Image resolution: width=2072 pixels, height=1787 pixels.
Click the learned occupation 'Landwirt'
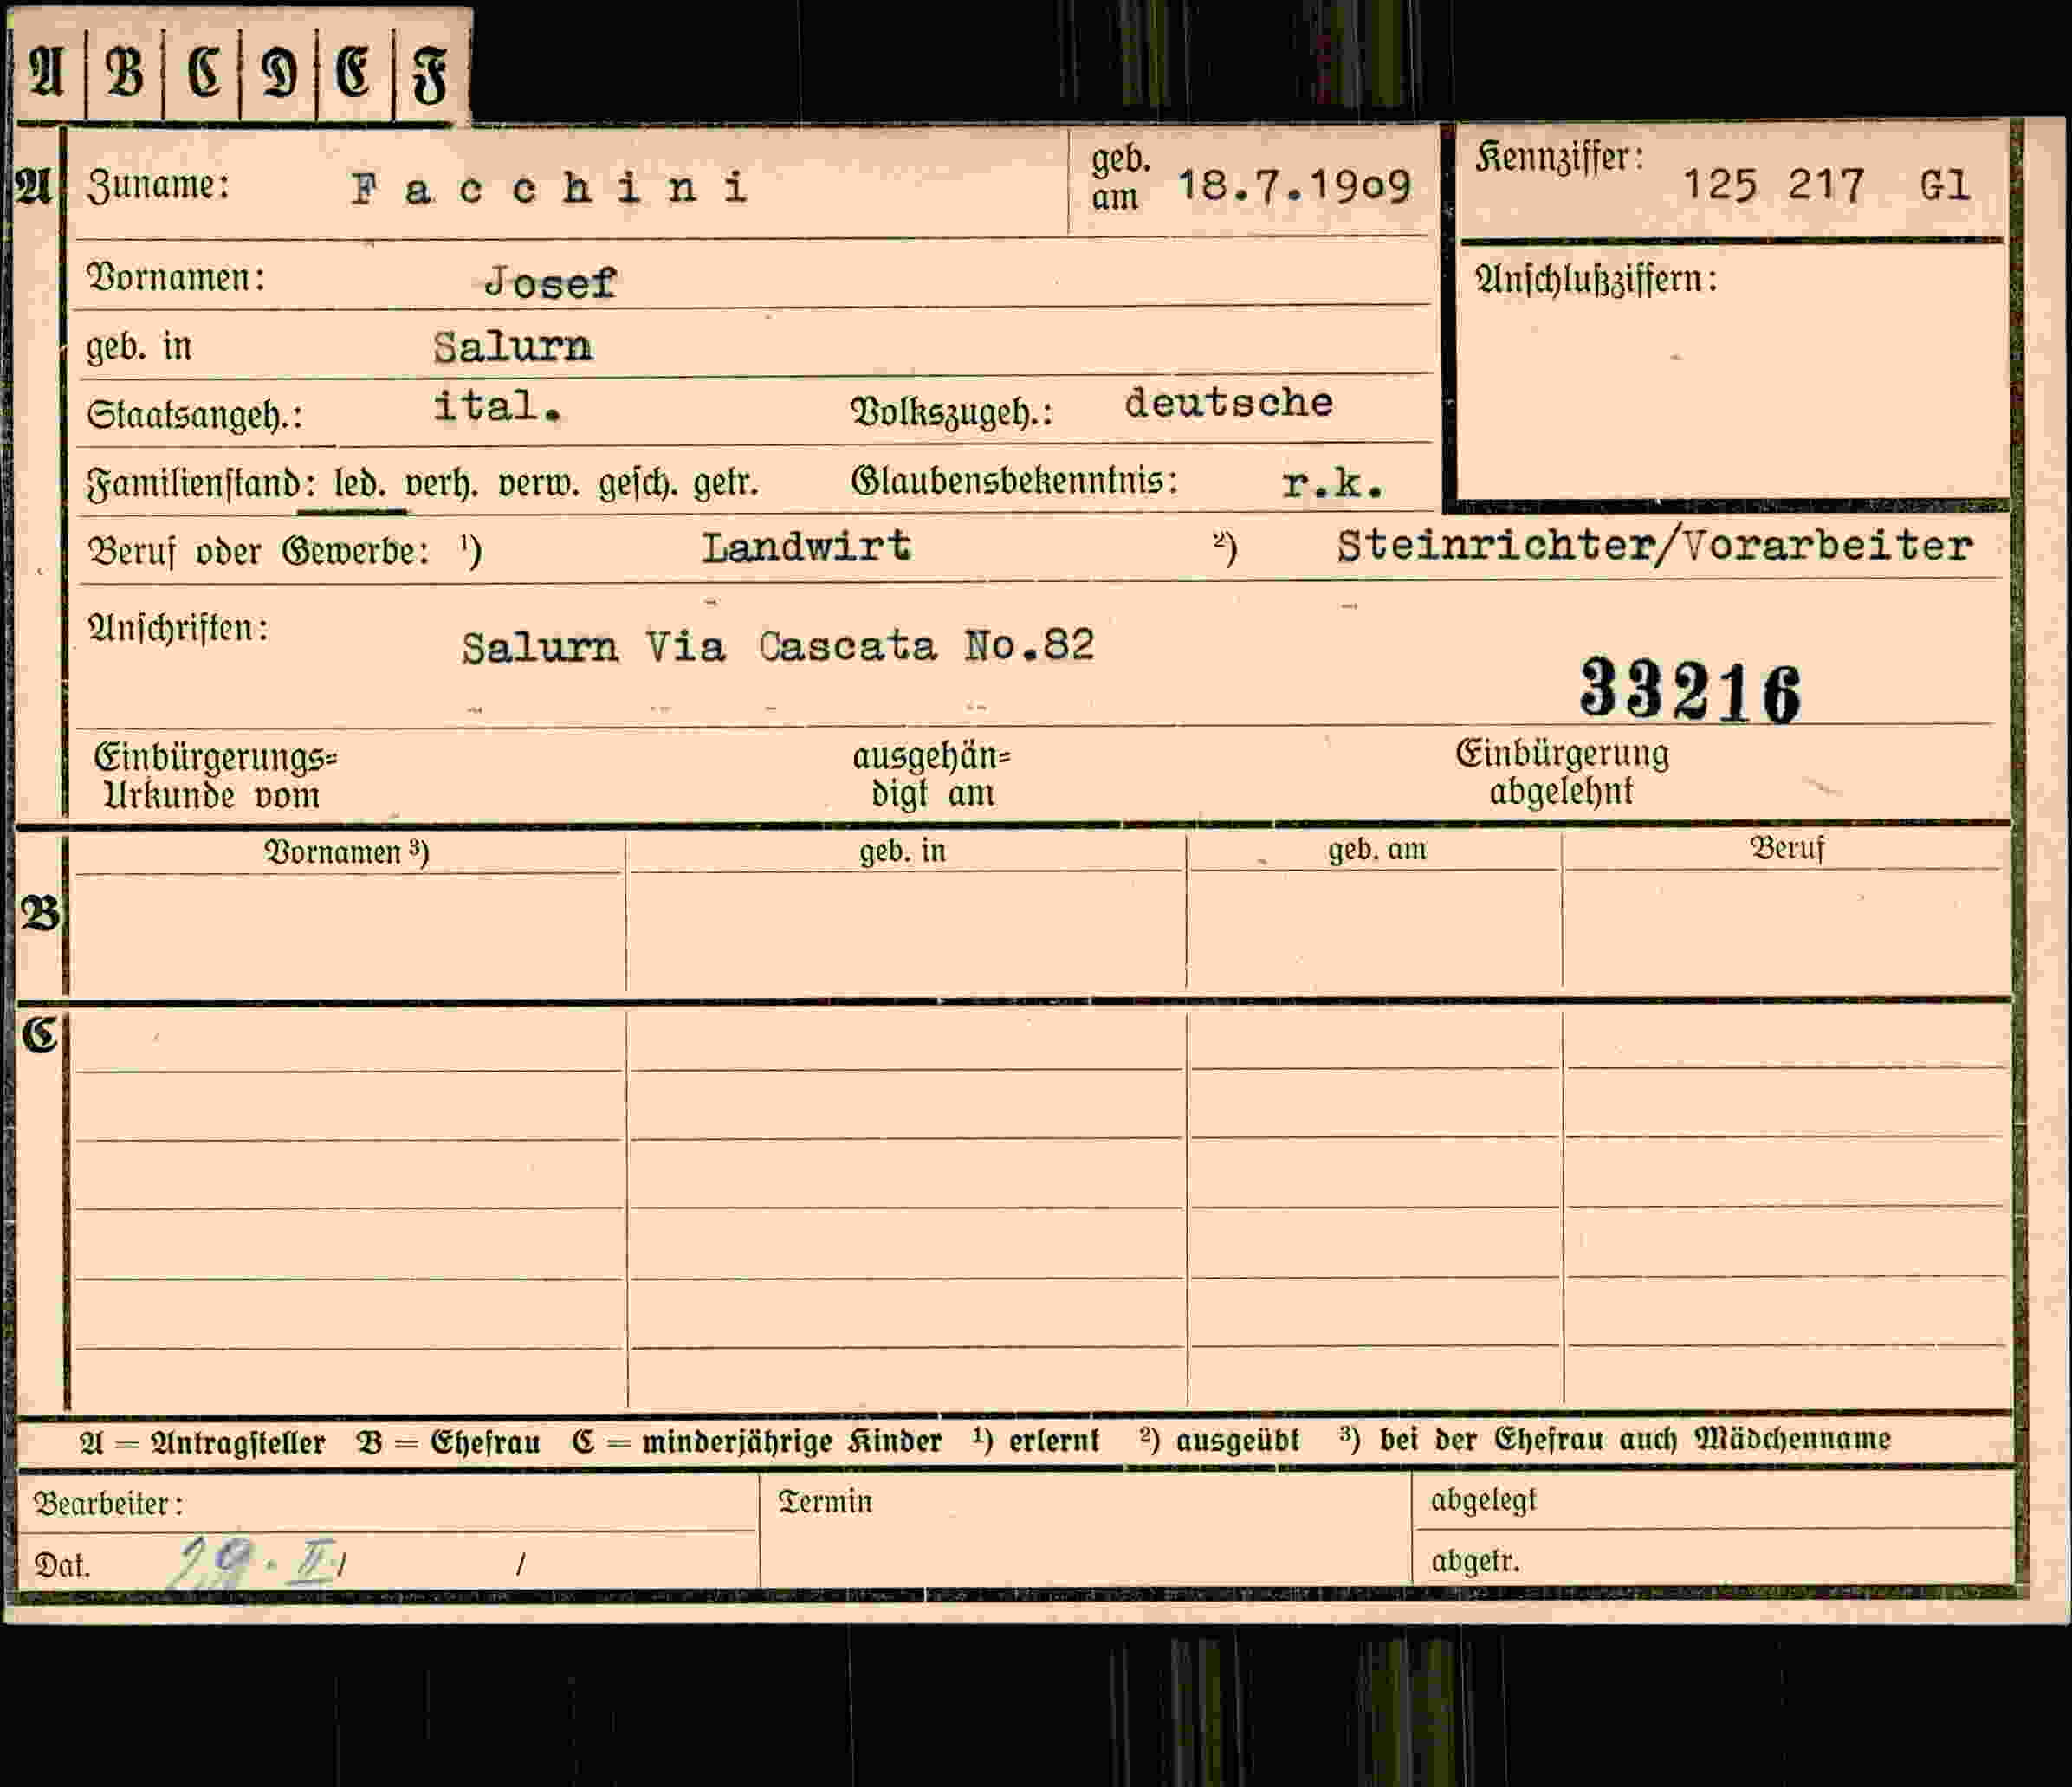tap(806, 547)
